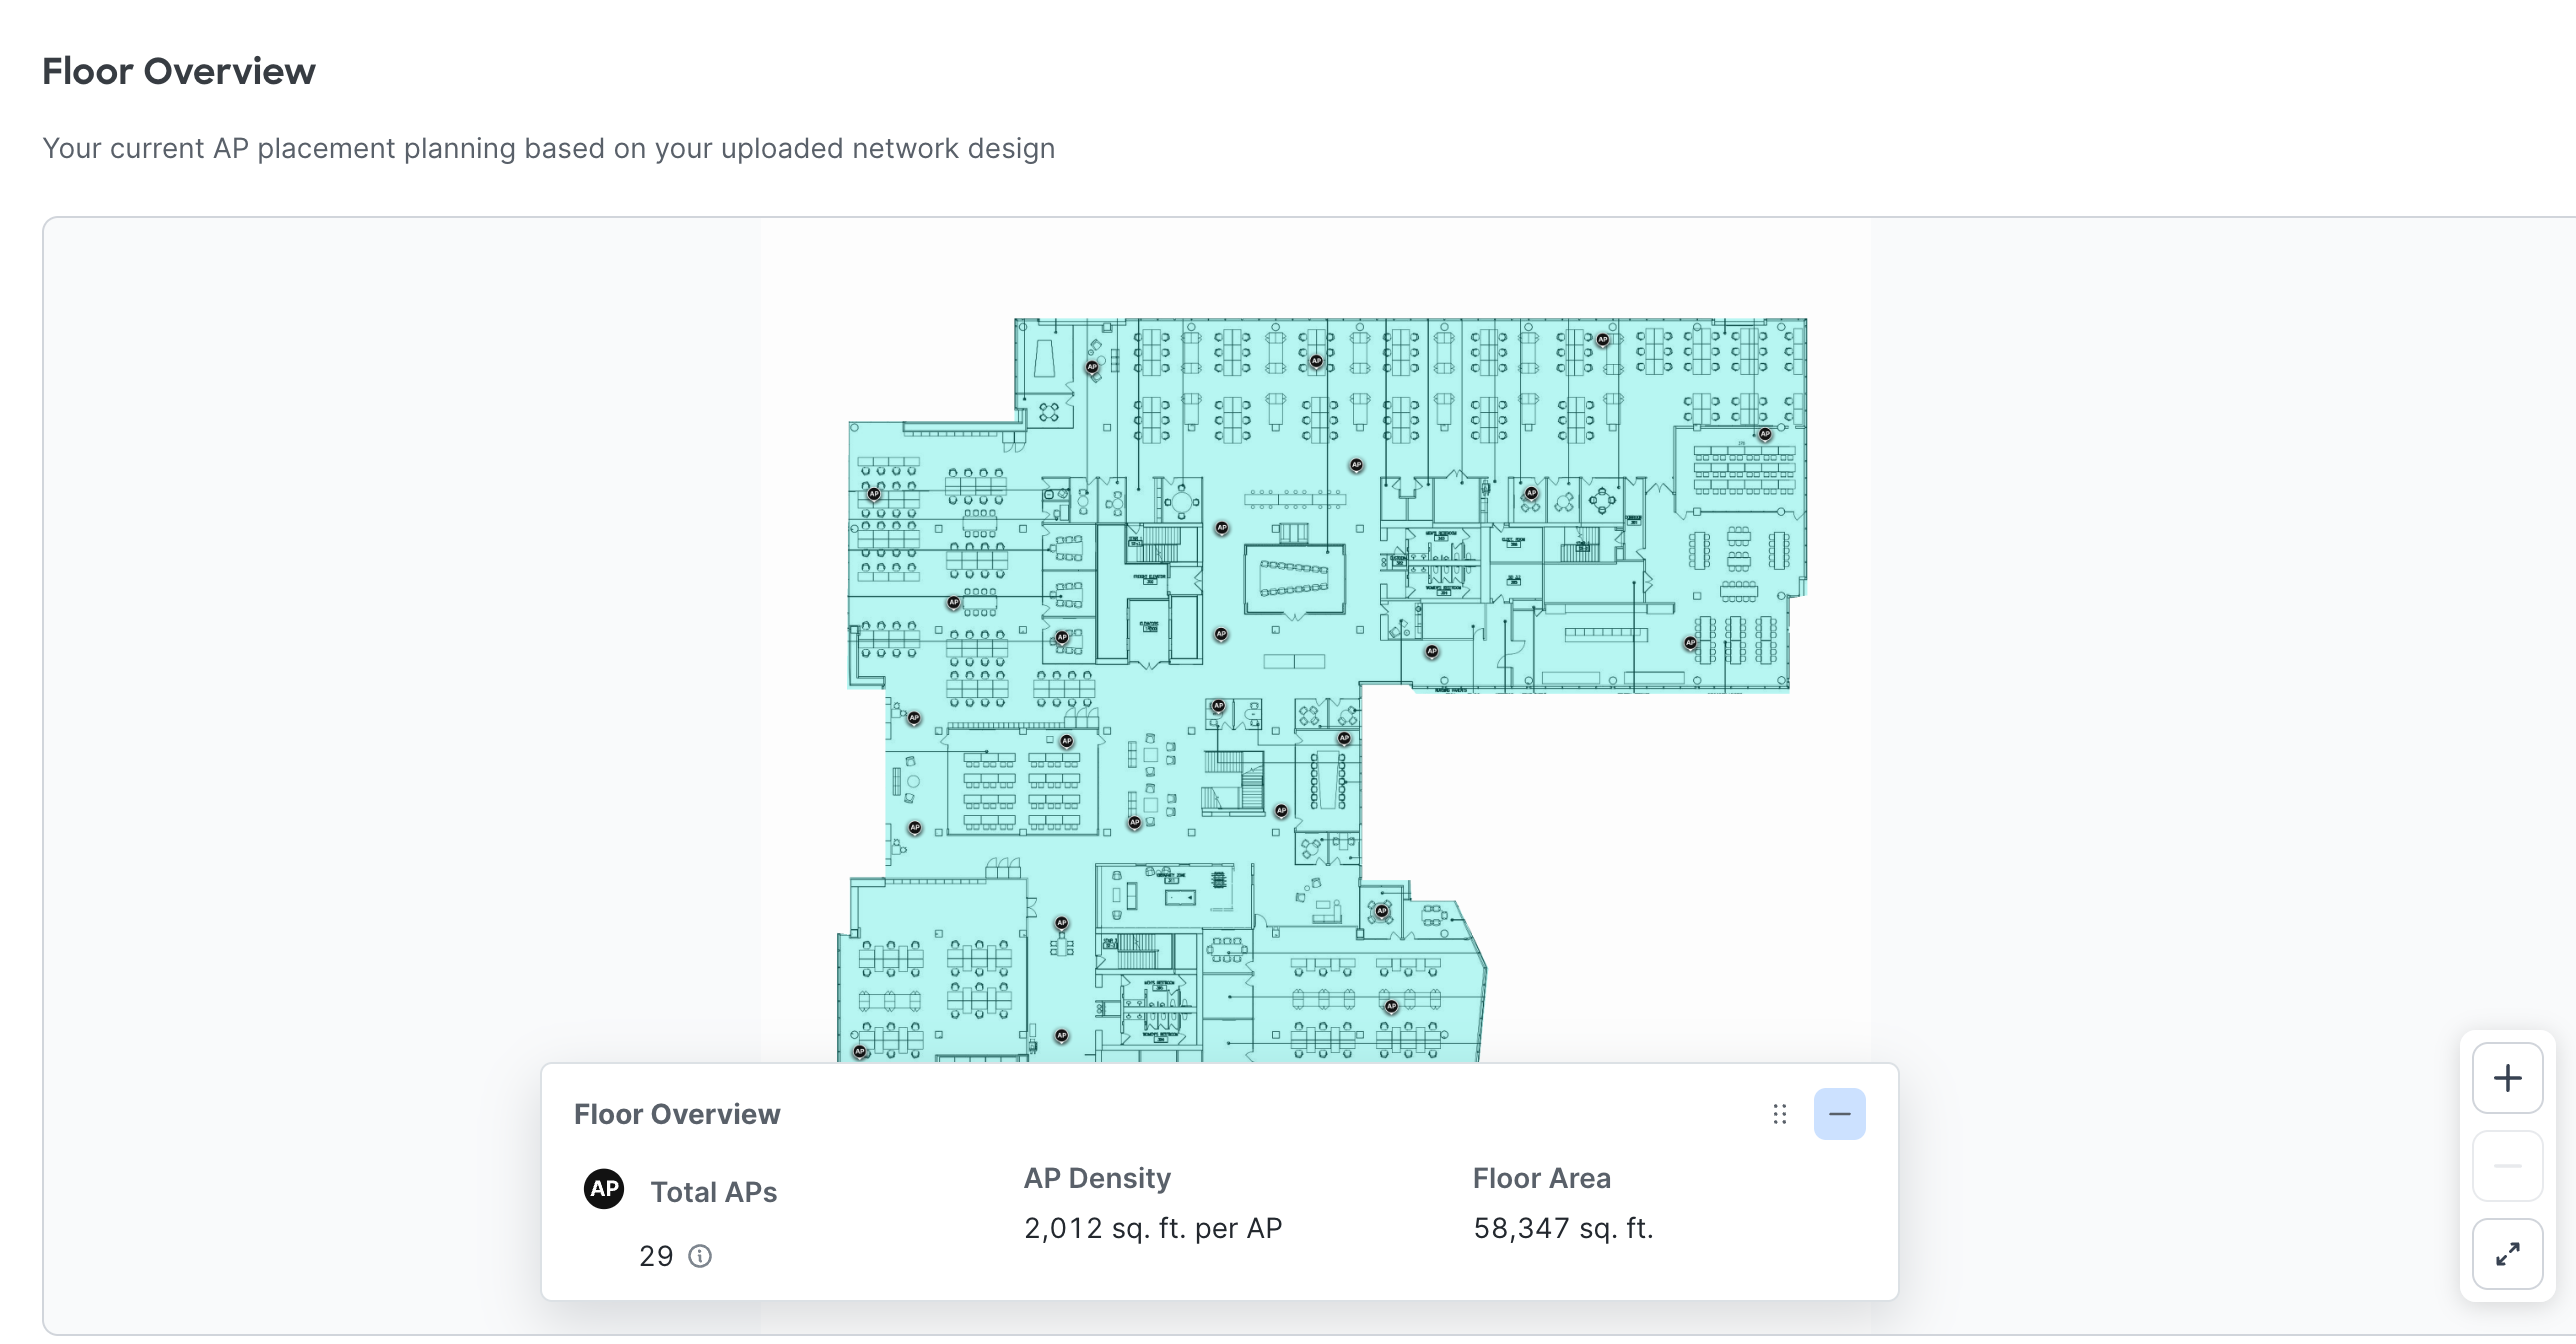Click the Floor Overview page heading

point(179,71)
